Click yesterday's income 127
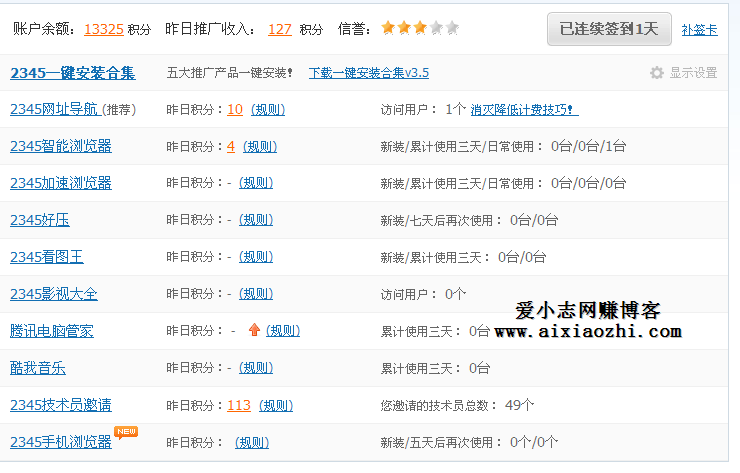The height and width of the screenshot is (473, 740). [x=280, y=29]
